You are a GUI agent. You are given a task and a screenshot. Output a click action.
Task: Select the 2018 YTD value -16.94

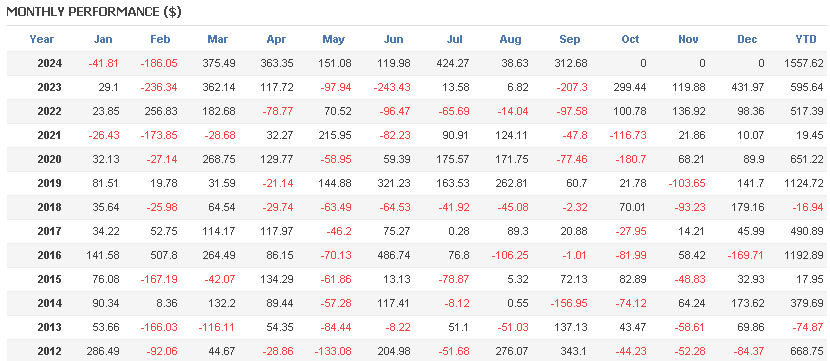click(x=808, y=207)
